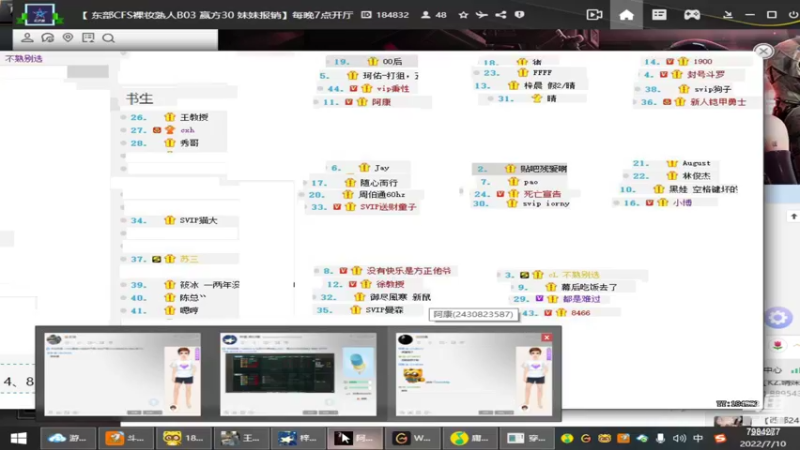Go to the home icon tab
The image size is (800, 450).
(626, 15)
